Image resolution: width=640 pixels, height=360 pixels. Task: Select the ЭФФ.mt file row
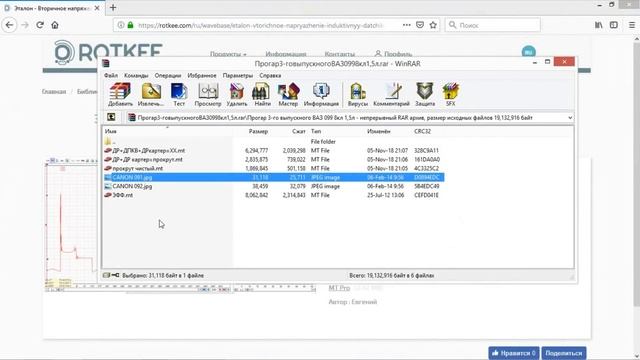coord(273,195)
